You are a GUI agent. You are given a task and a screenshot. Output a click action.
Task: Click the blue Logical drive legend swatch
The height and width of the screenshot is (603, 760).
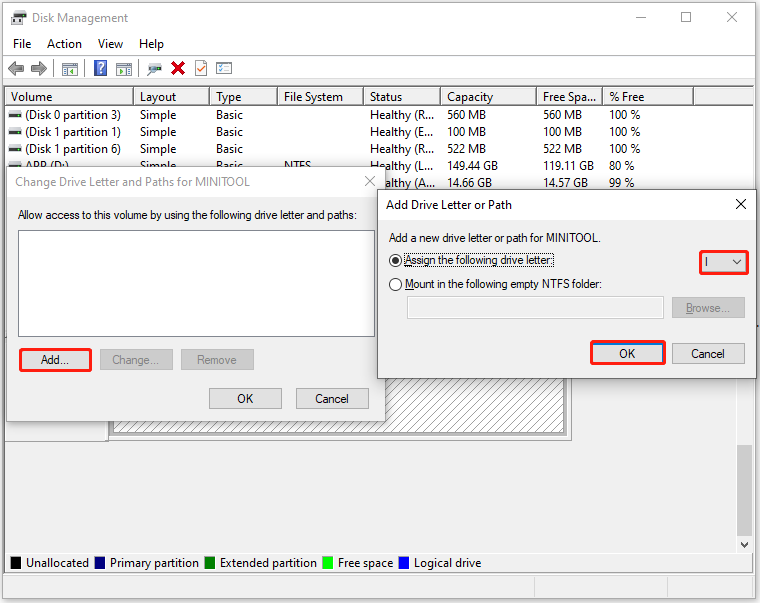coord(404,563)
